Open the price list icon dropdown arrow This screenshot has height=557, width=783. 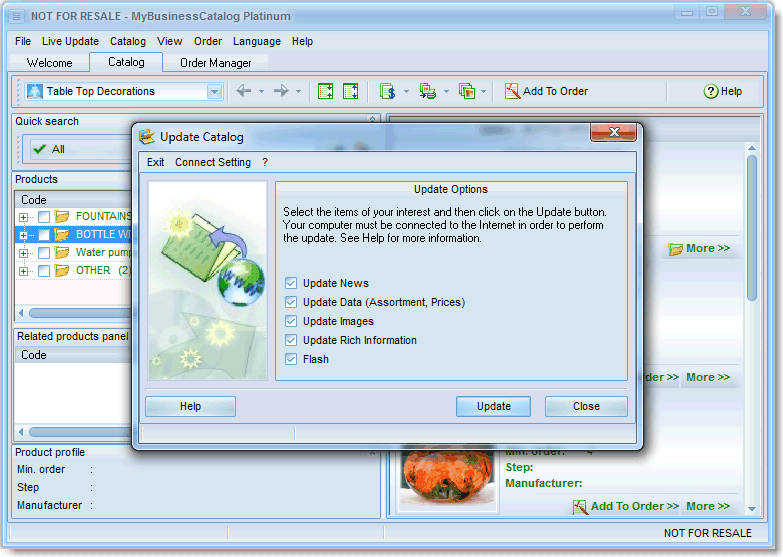pyautogui.click(x=406, y=91)
